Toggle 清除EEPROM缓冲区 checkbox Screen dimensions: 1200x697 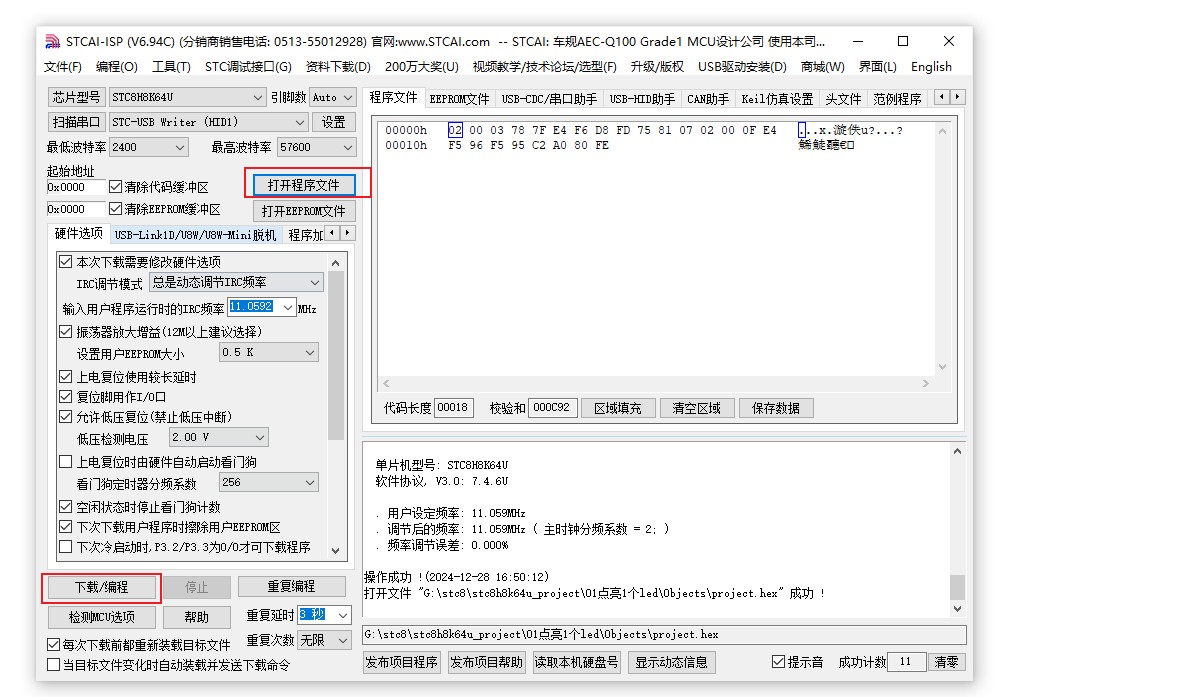[115, 209]
